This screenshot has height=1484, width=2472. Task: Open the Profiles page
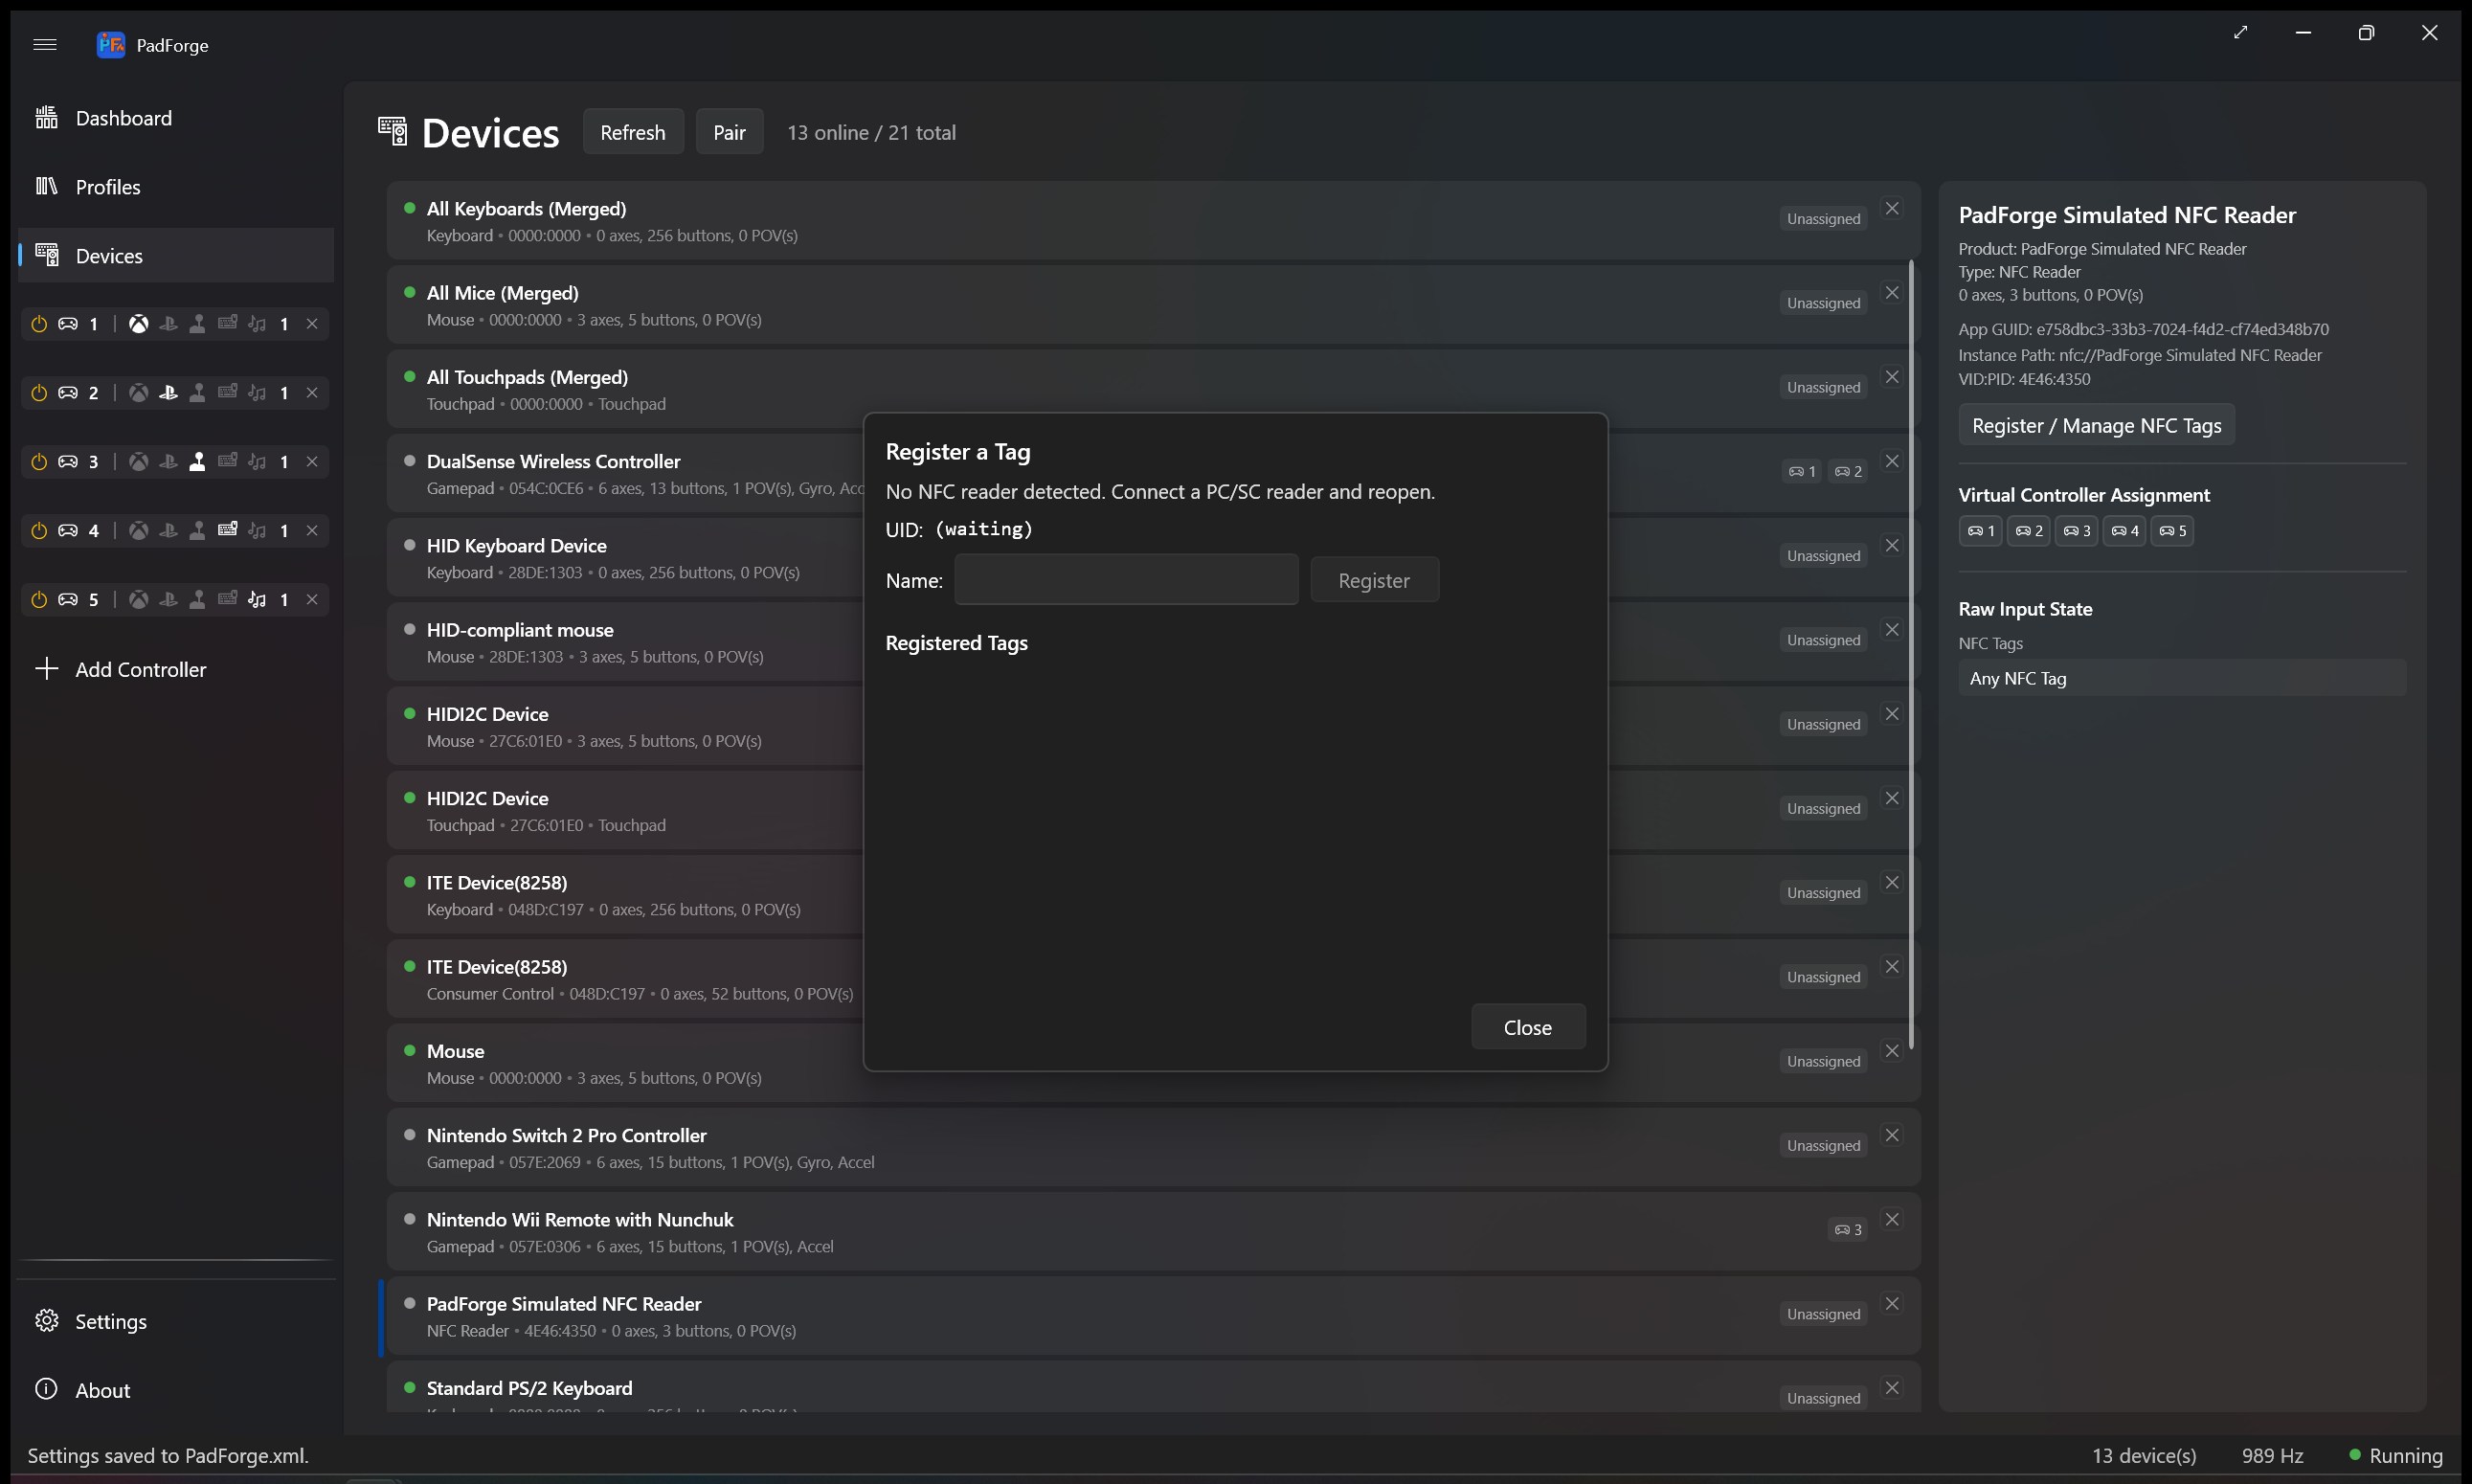click(x=176, y=187)
